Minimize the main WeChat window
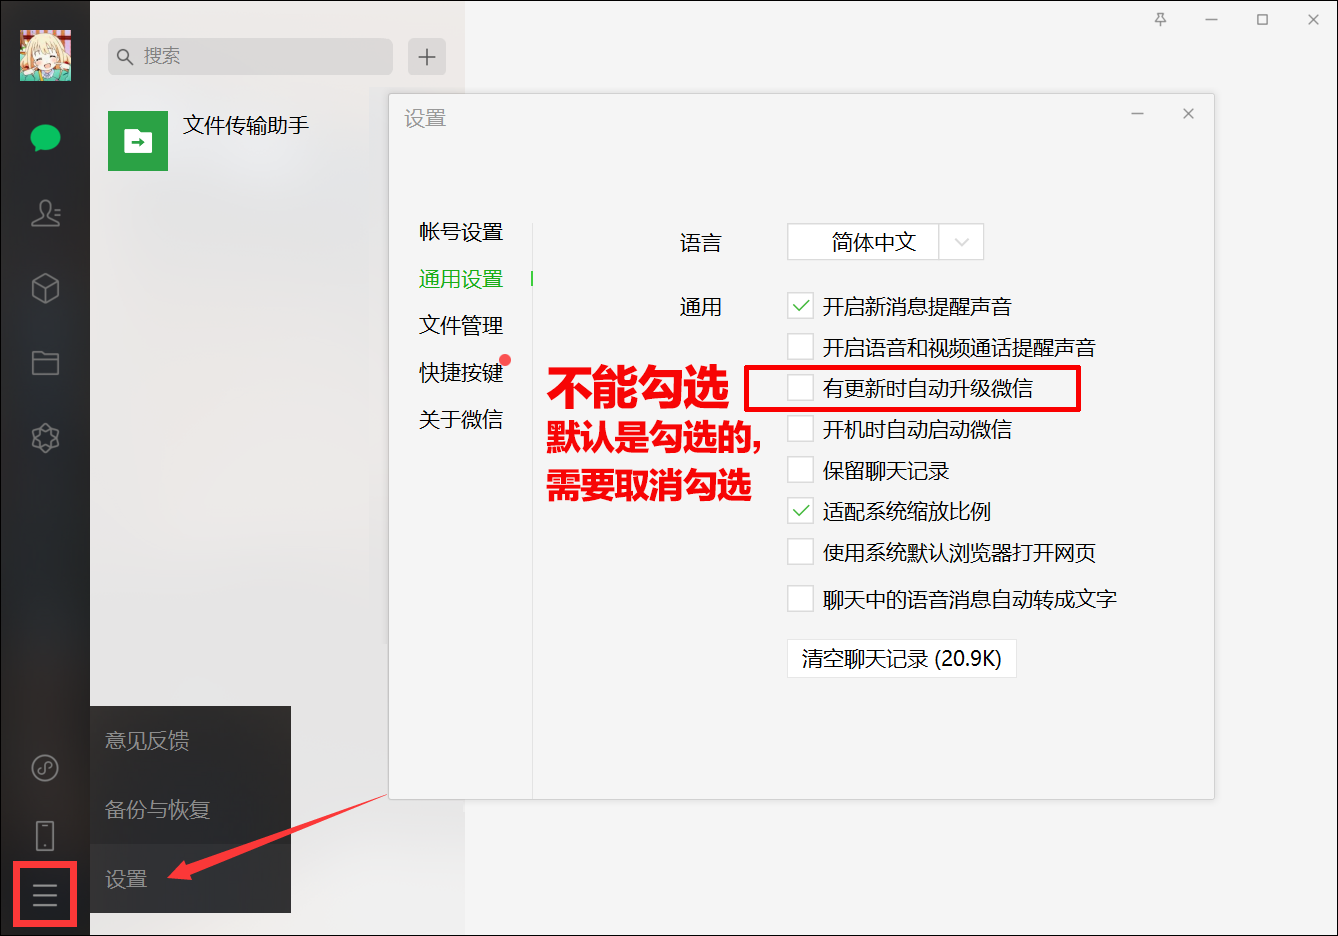1338x936 pixels. point(1211,19)
